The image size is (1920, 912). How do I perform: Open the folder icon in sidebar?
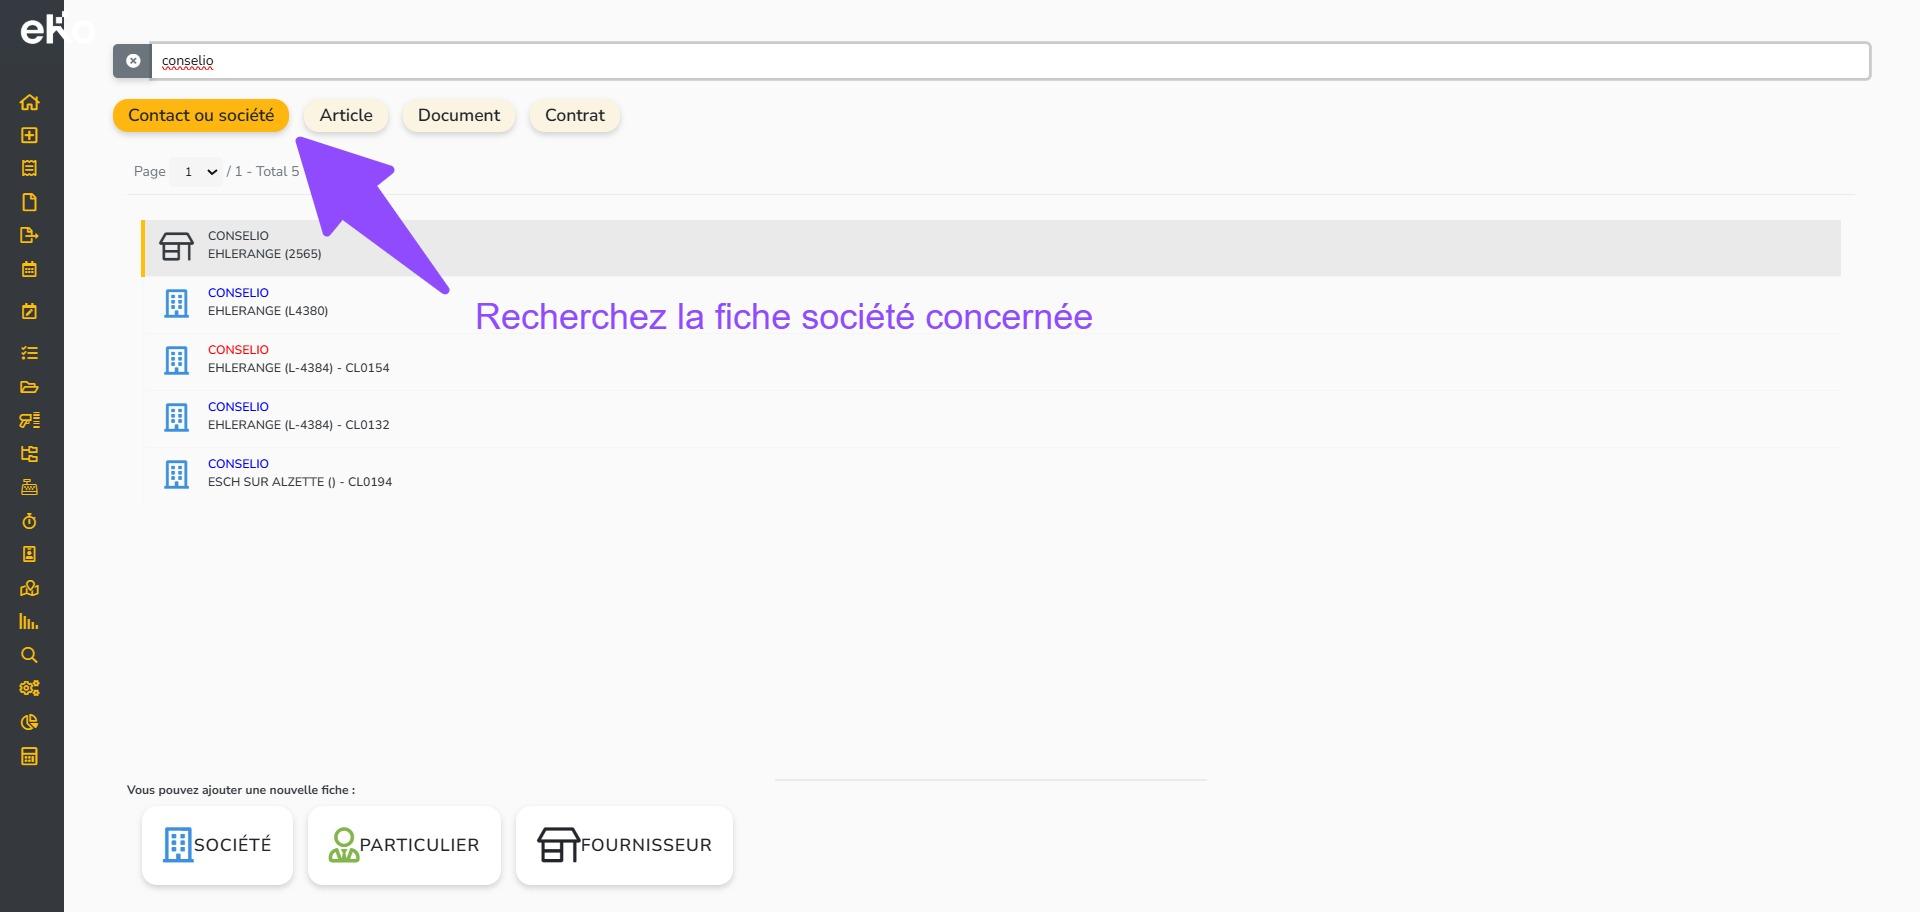[29, 387]
